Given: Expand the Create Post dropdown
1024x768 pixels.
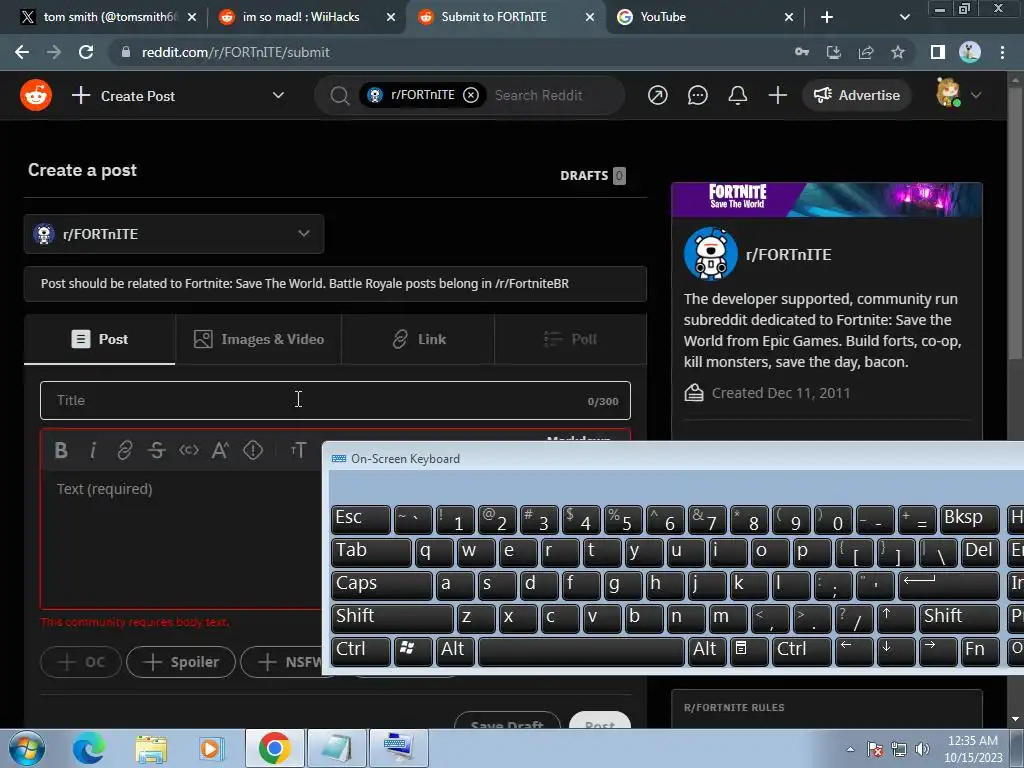Looking at the screenshot, I should 278,95.
